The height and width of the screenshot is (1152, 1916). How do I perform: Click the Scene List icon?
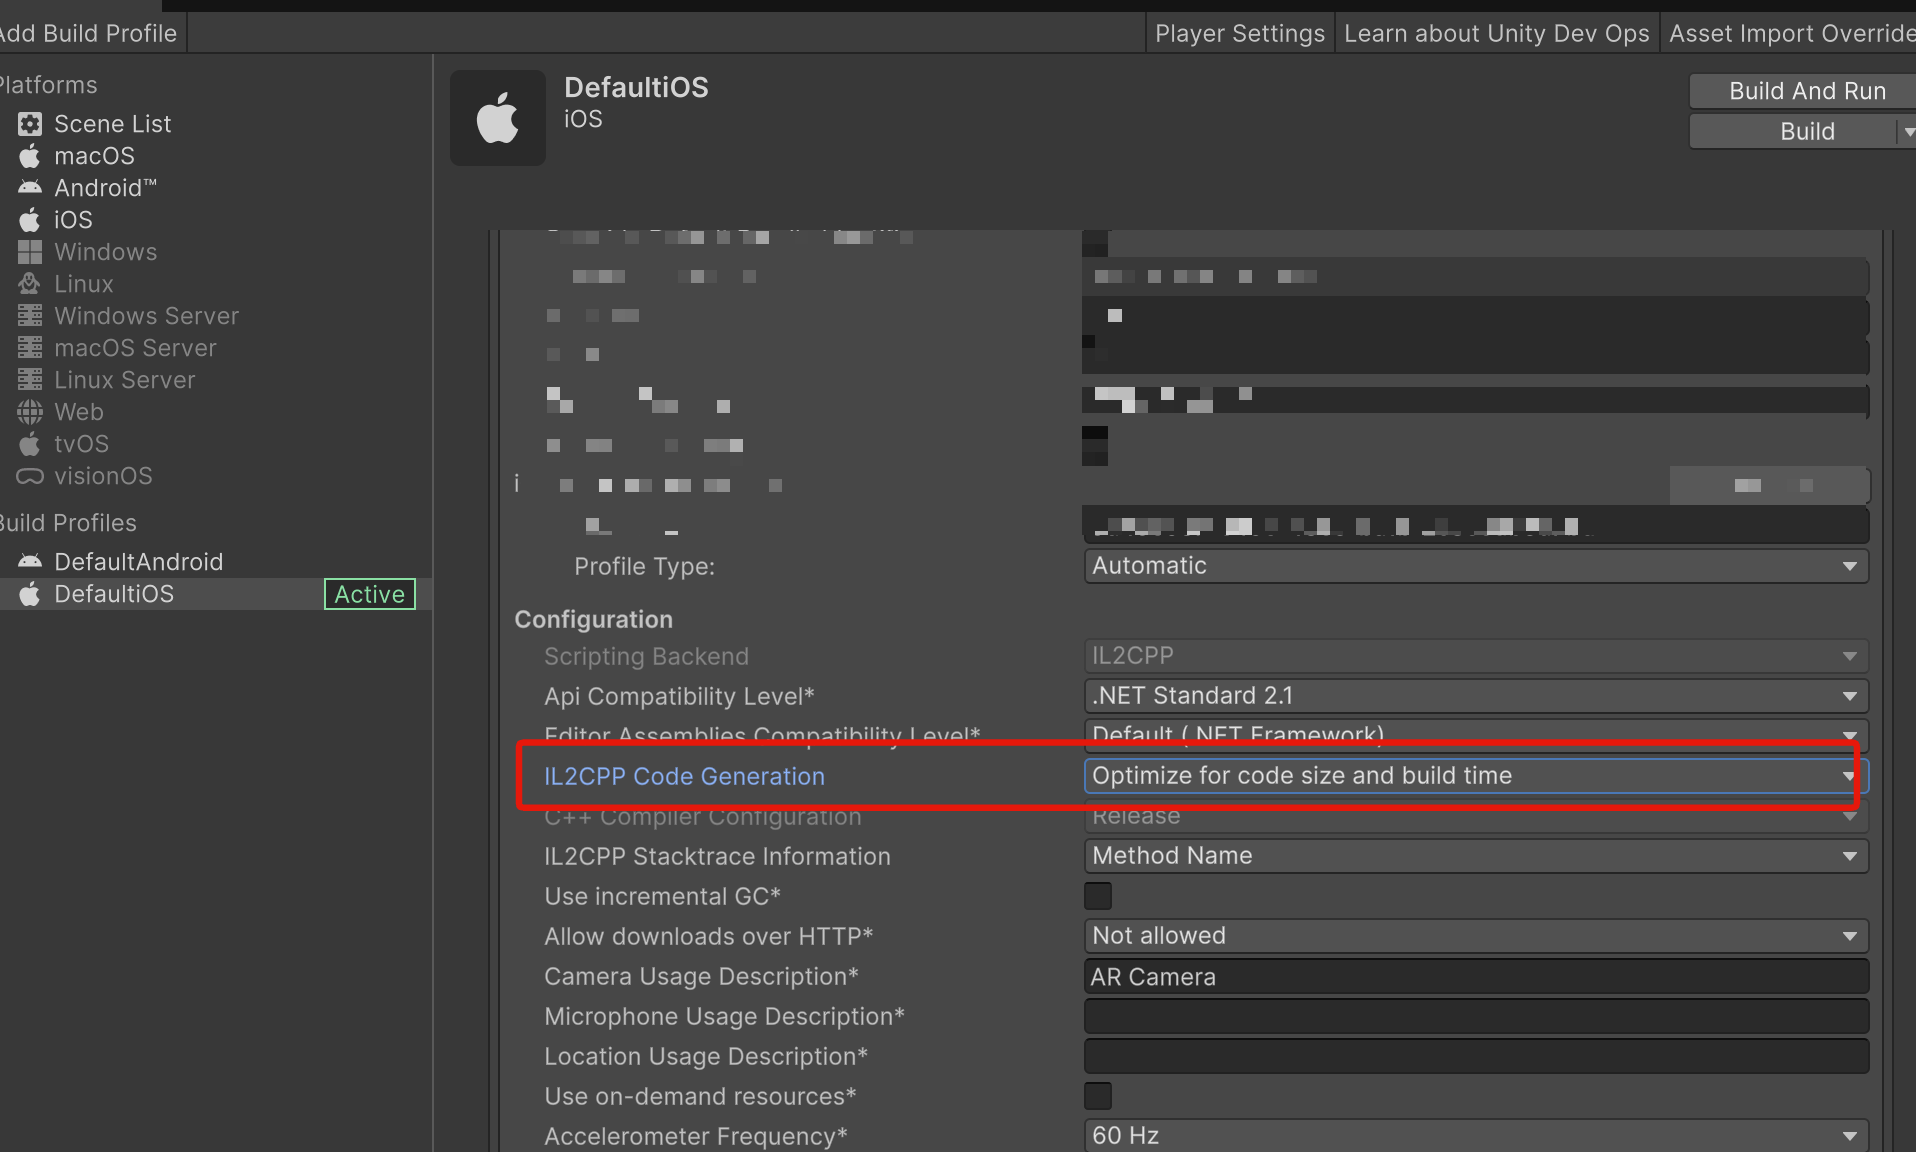pos(28,123)
